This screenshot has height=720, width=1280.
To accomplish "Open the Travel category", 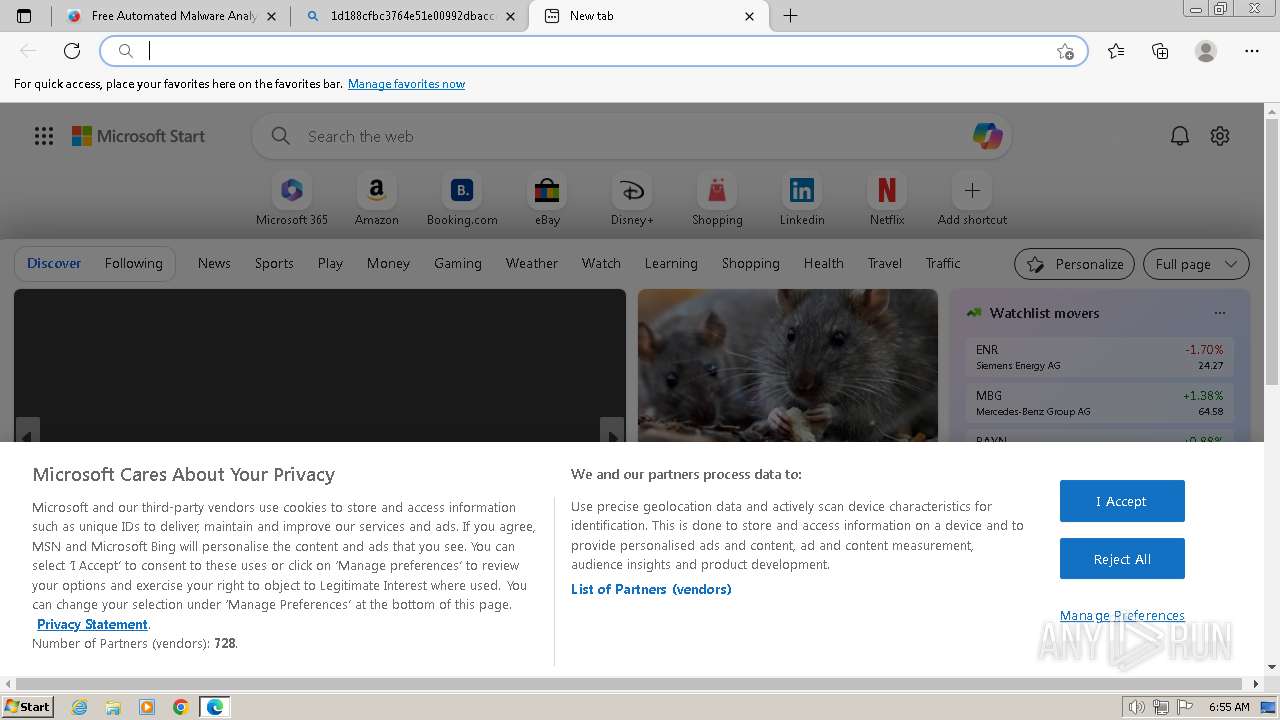I will pyautogui.click(x=885, y=263).
